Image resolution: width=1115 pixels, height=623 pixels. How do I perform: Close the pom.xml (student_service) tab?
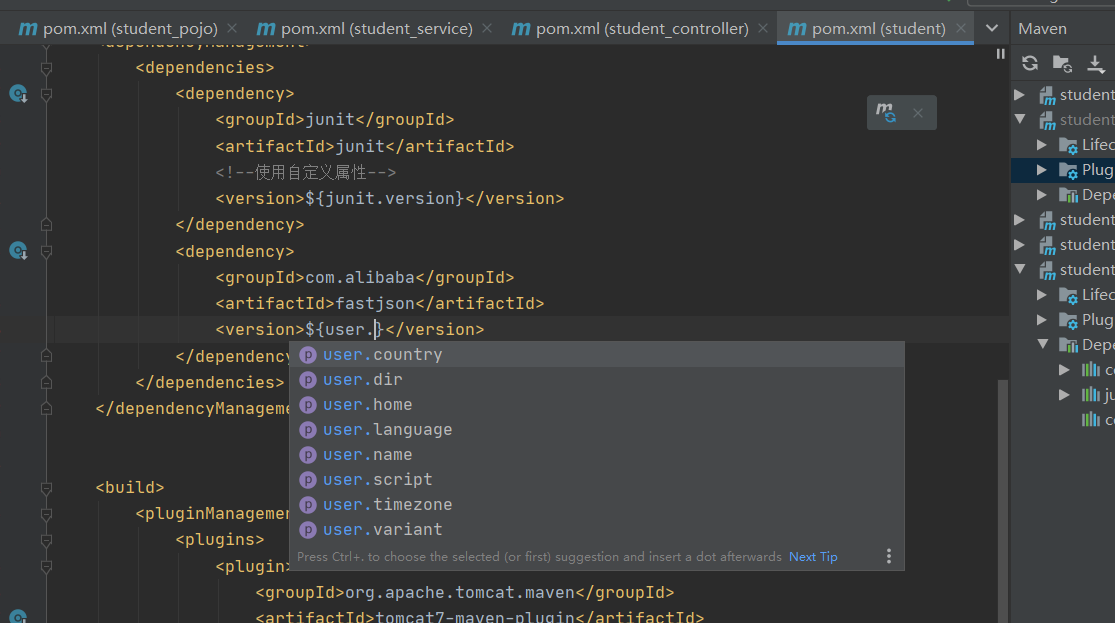pos(486,28)
